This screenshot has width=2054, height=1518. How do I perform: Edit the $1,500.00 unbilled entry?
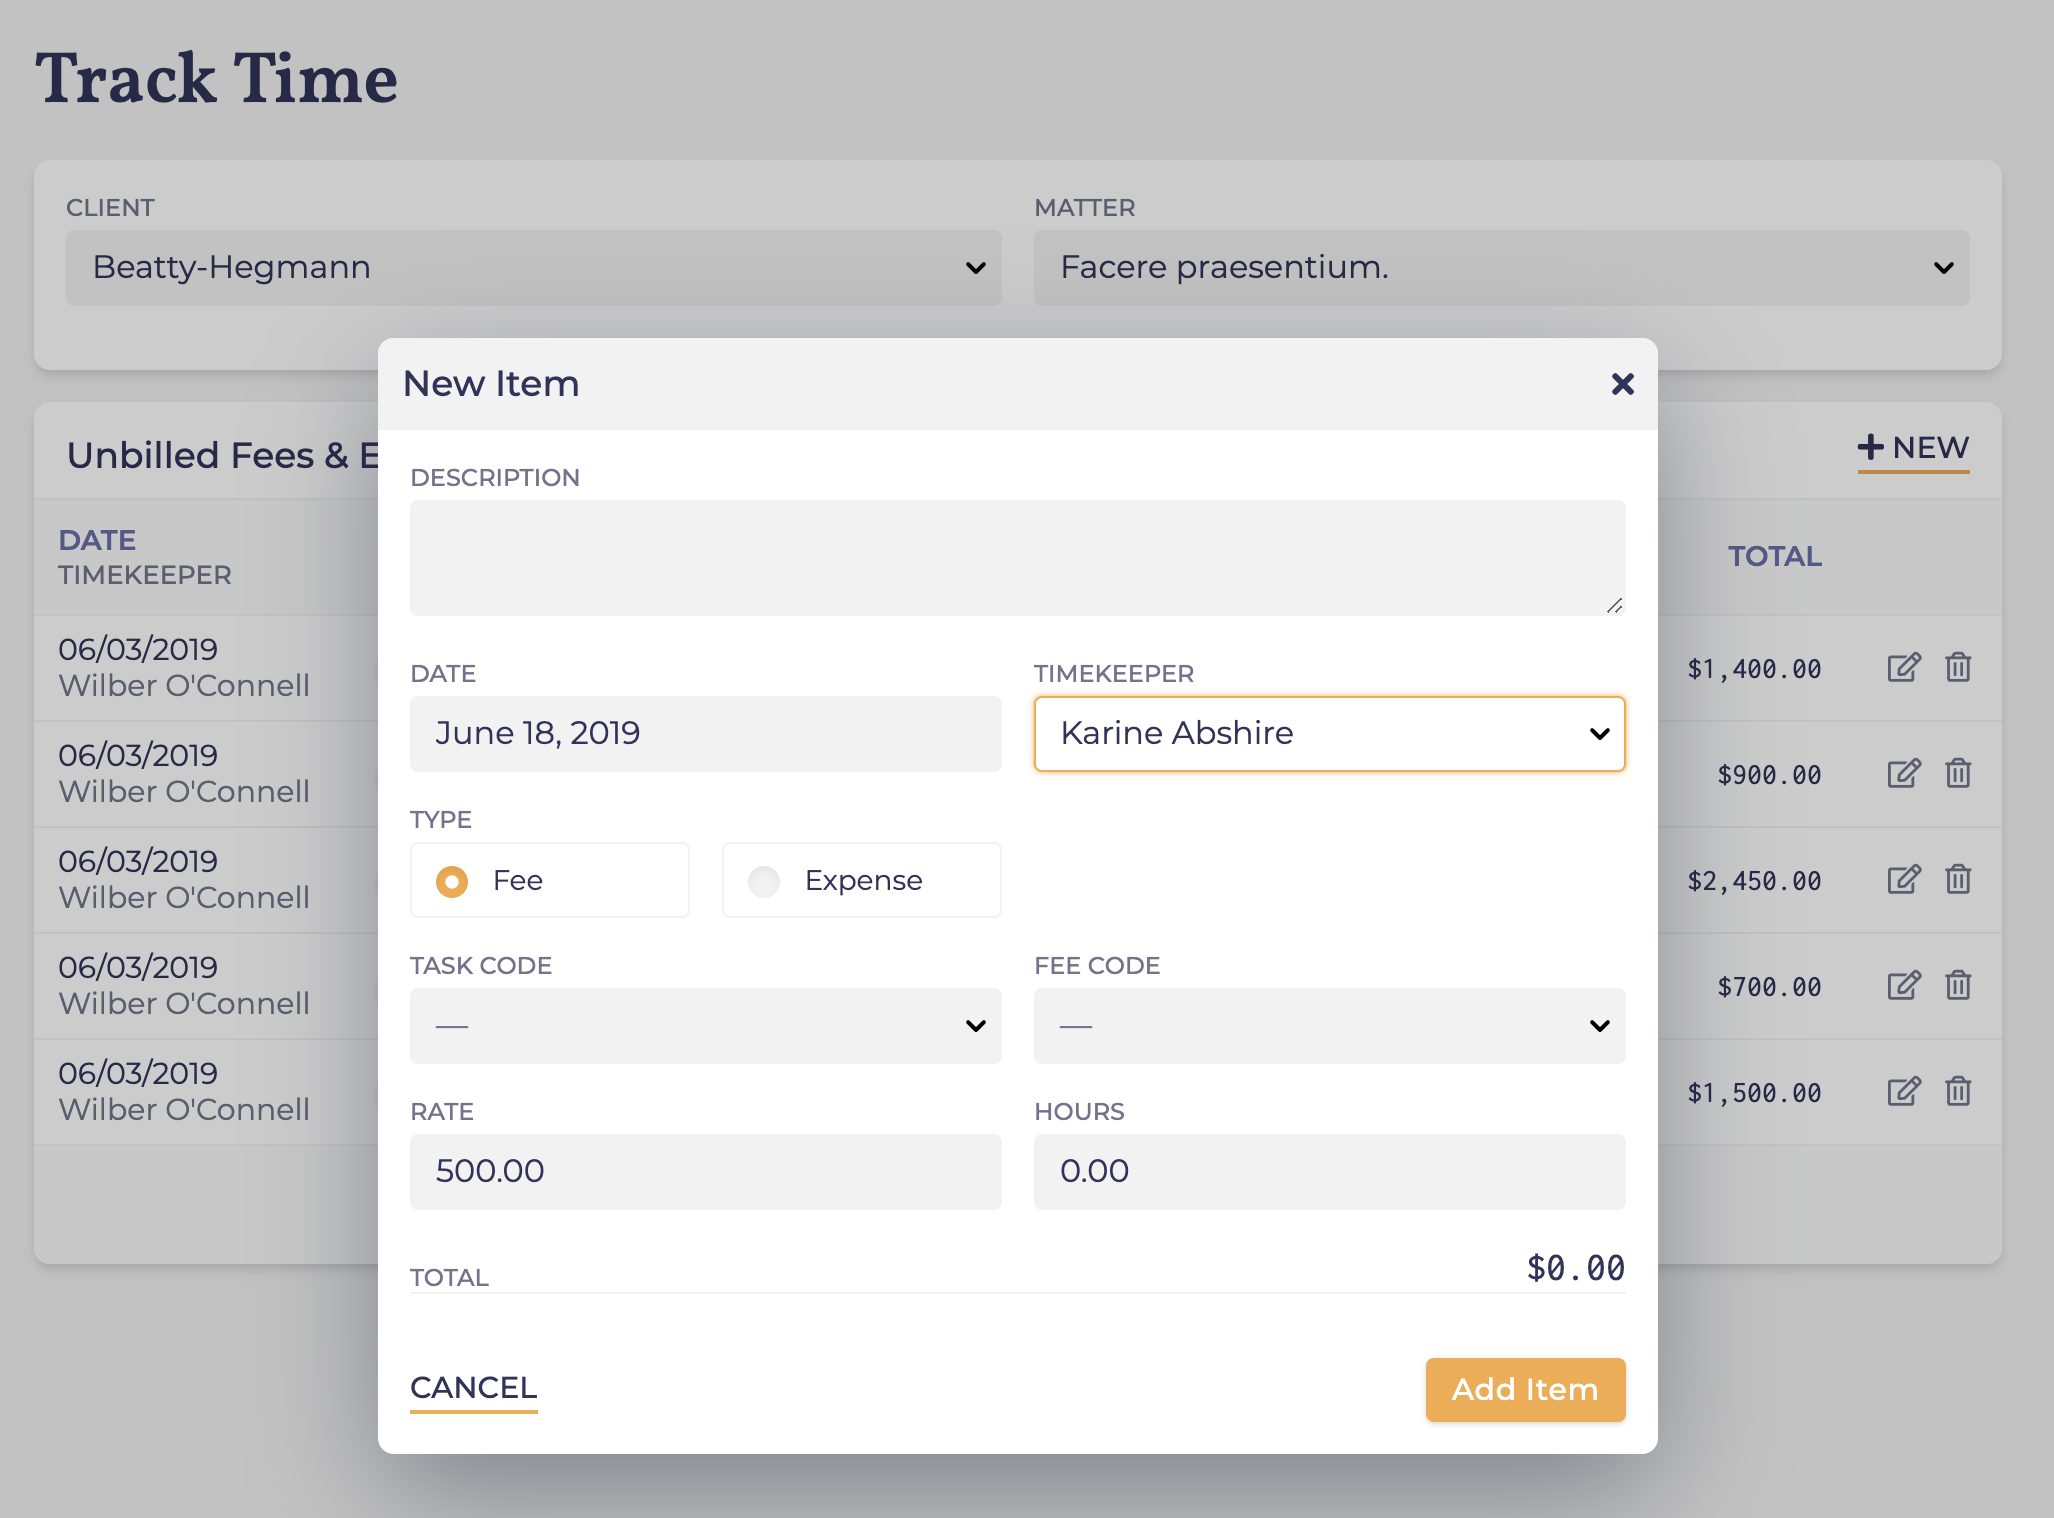1903,1092
